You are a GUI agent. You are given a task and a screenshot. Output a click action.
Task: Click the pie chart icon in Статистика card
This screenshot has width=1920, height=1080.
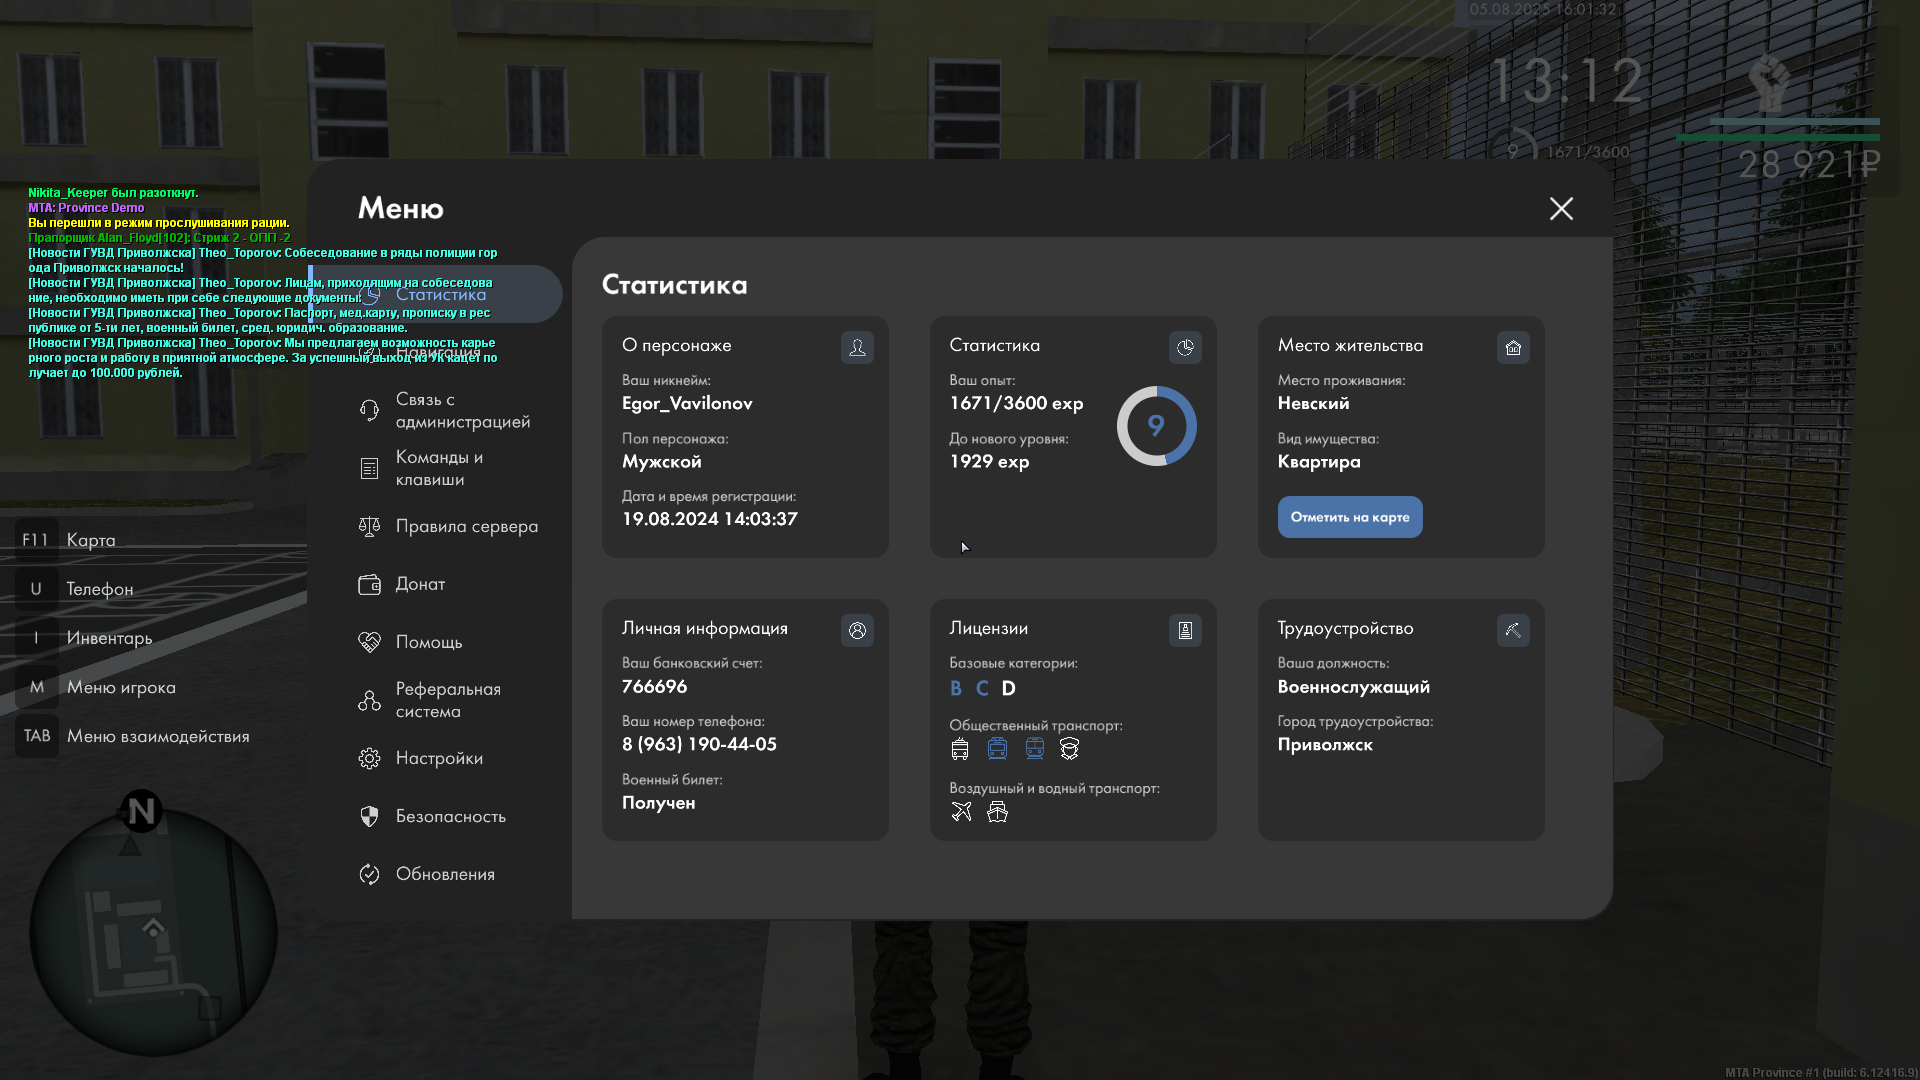pos(1185,347)
